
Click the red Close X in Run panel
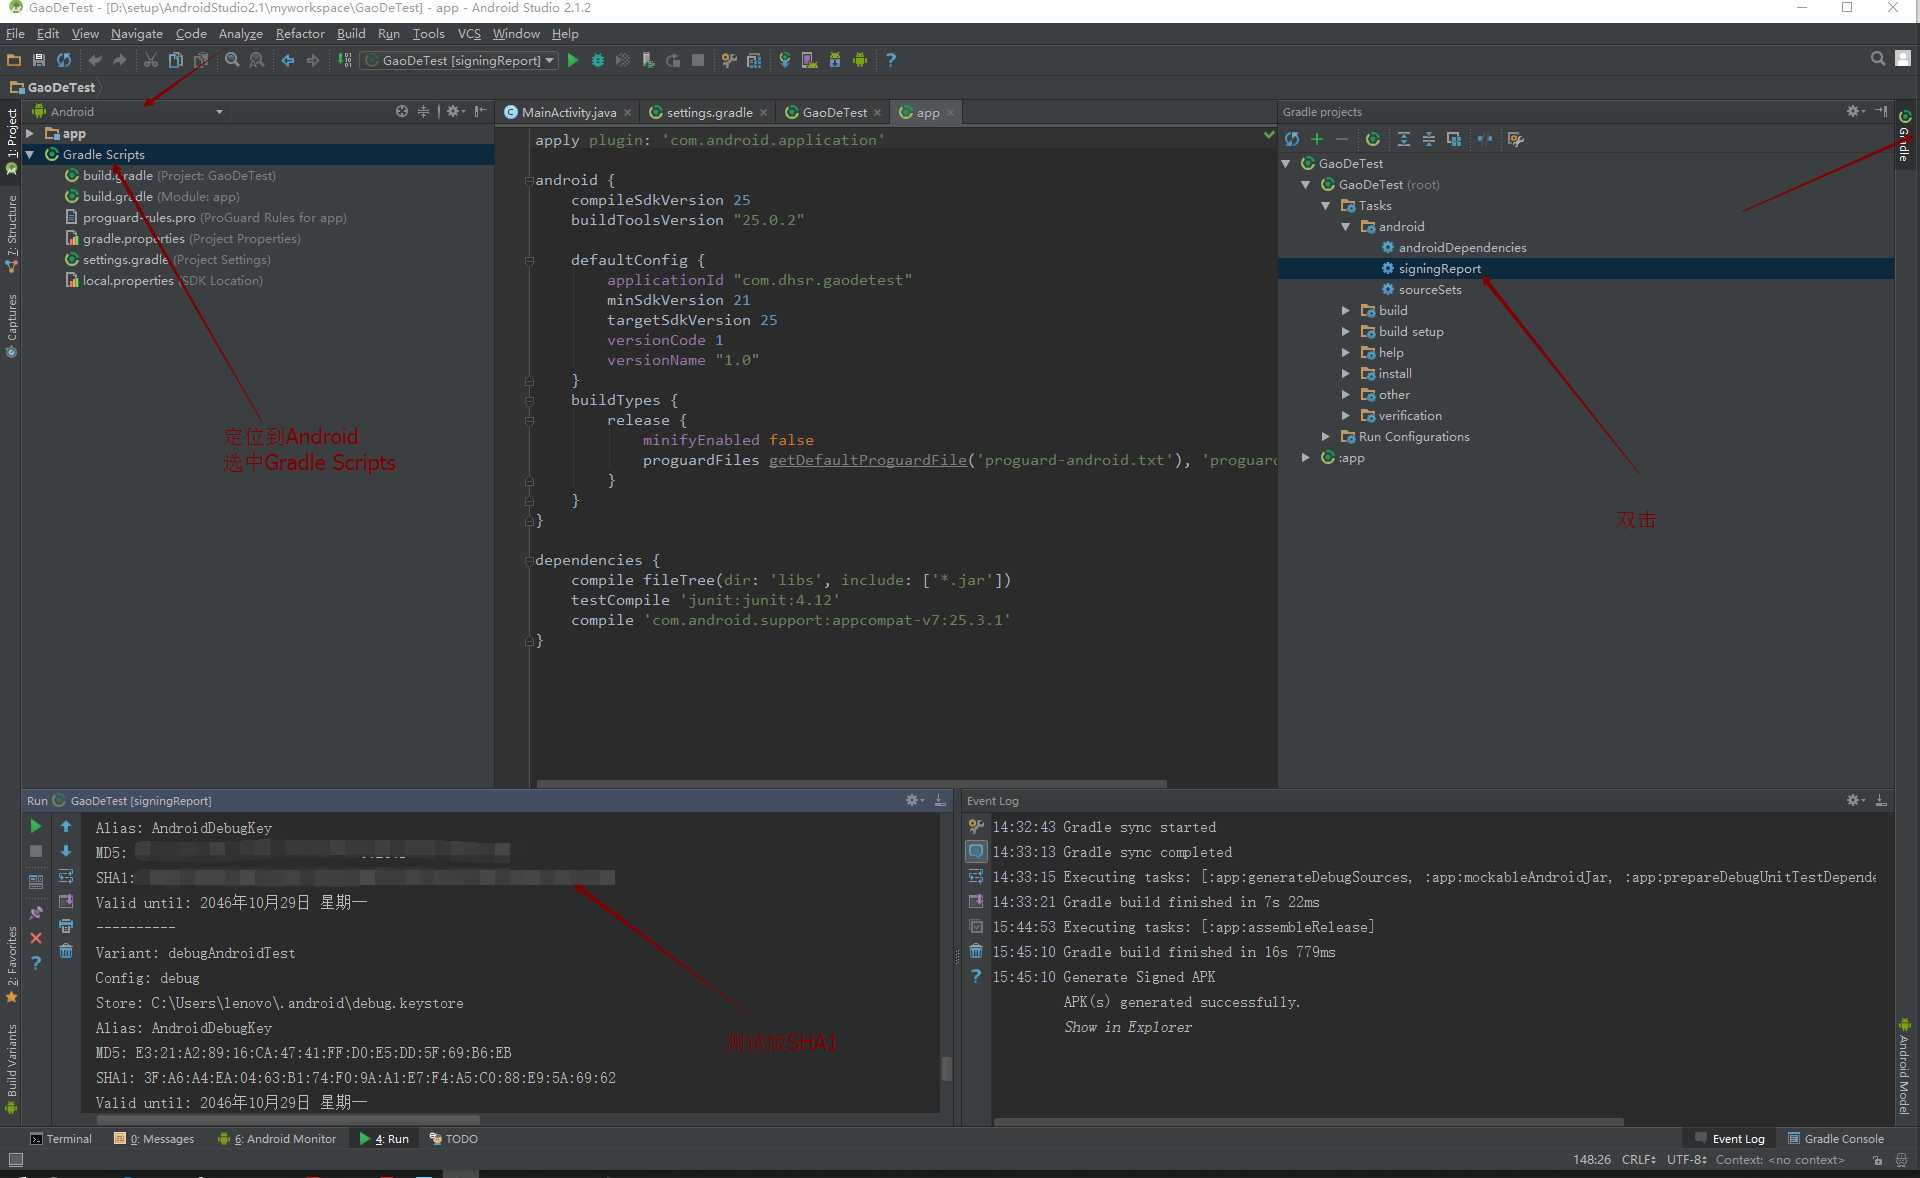(36, 938)
